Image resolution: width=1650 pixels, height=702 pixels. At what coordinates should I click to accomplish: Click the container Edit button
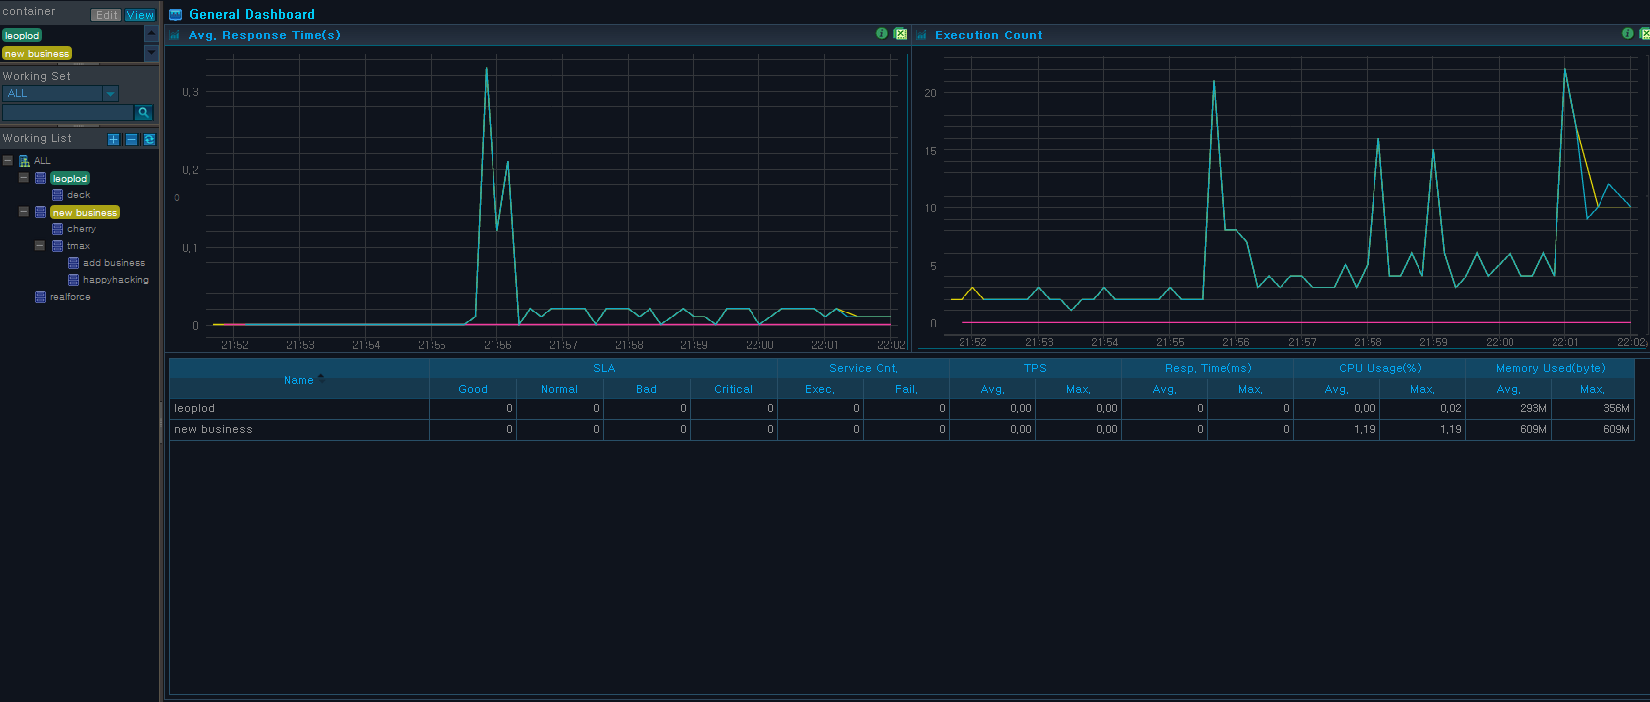coord(107,15)
